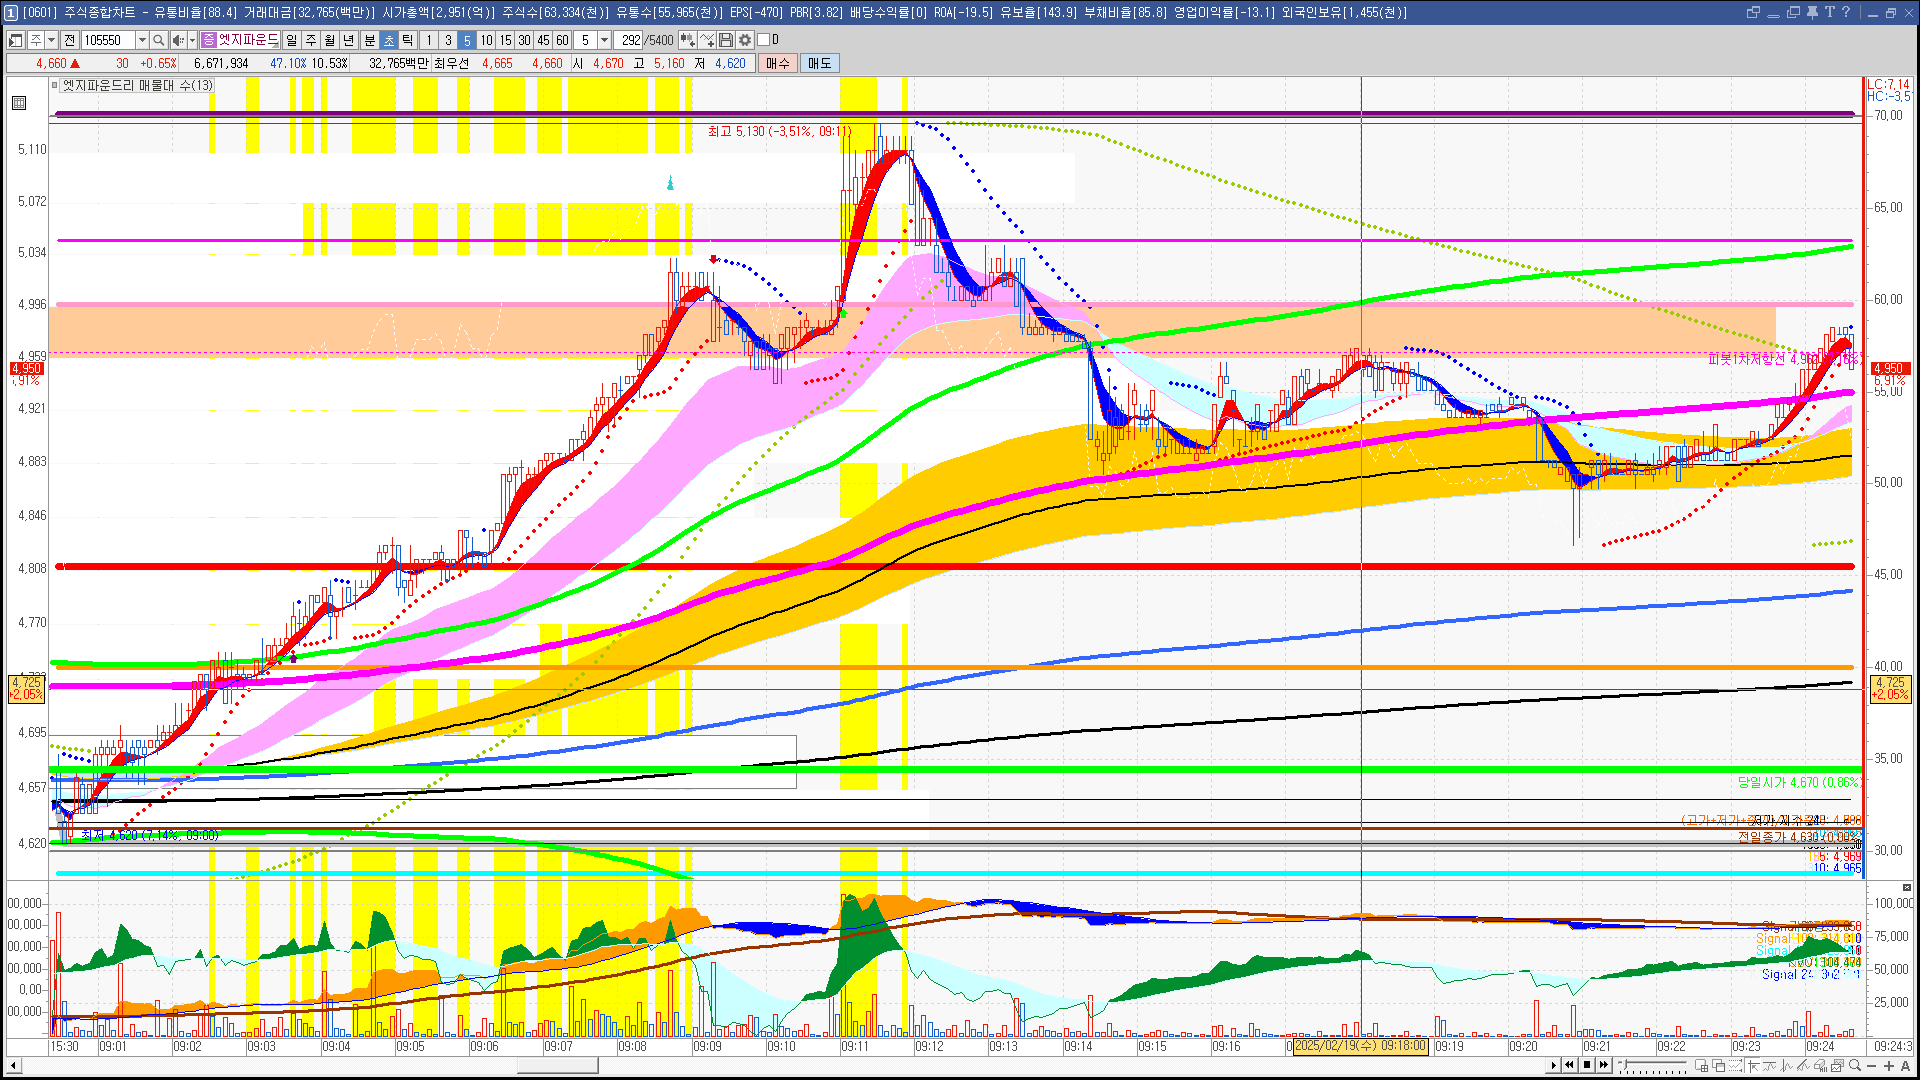Expand the interval value 5 dropdown
Image resolution: width=1920 pixels, height=1080 pixels.
point(604,40)
